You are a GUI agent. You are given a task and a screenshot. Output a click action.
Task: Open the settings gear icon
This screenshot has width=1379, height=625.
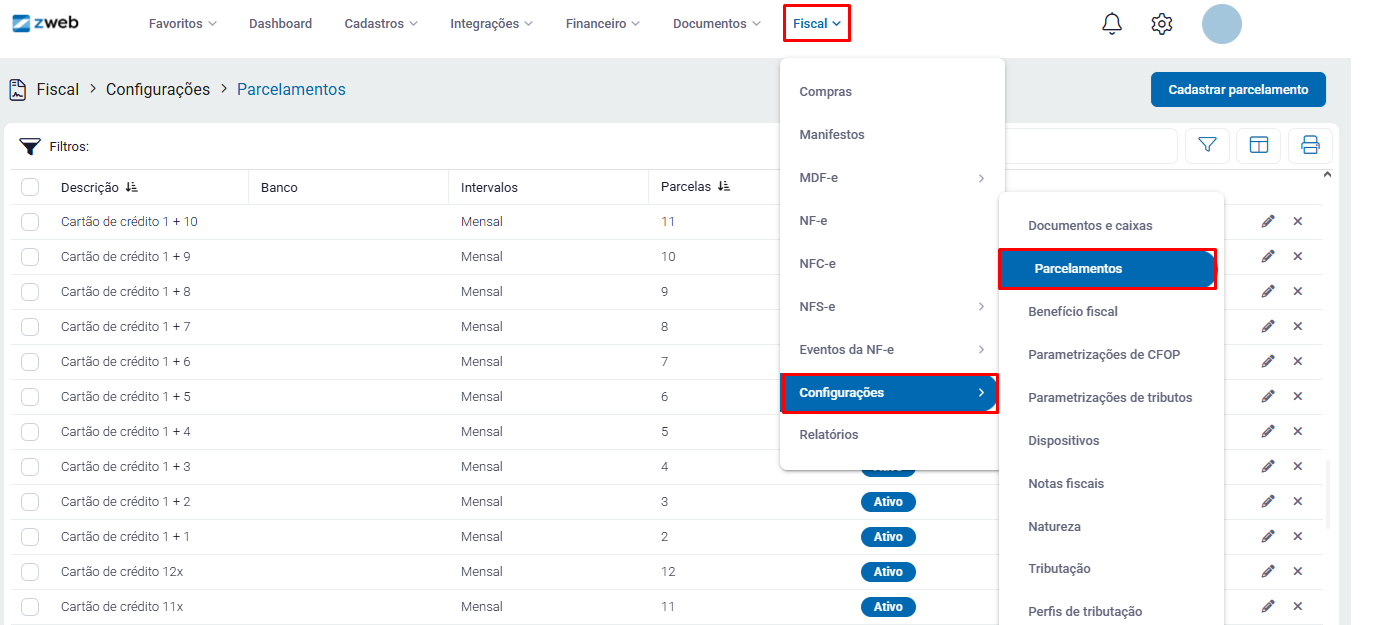(1161, 24)
